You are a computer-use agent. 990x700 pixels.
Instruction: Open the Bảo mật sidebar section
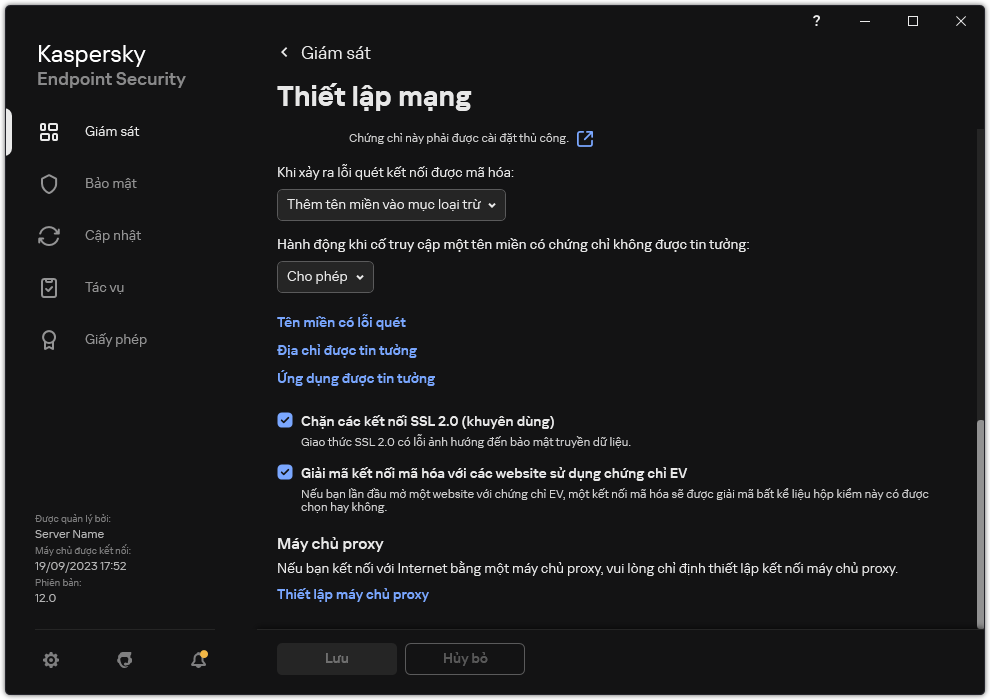(110, 184)
